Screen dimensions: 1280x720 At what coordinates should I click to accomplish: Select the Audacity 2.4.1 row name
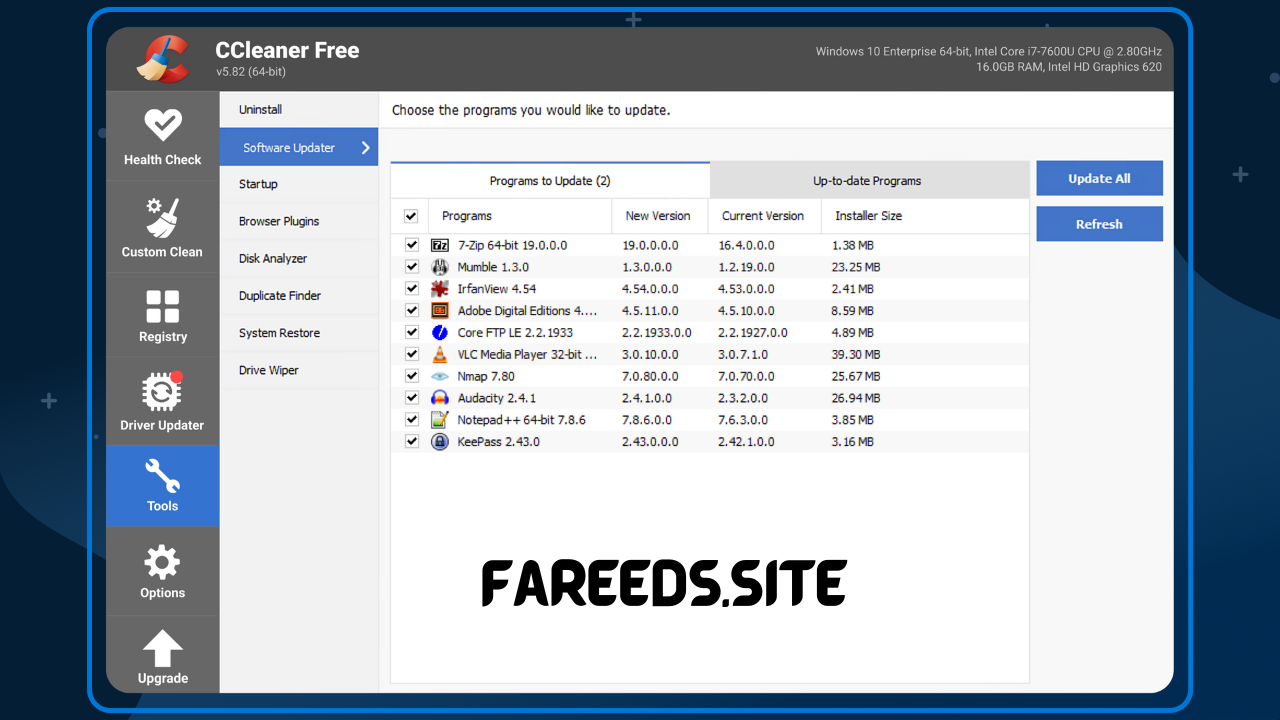497,398
